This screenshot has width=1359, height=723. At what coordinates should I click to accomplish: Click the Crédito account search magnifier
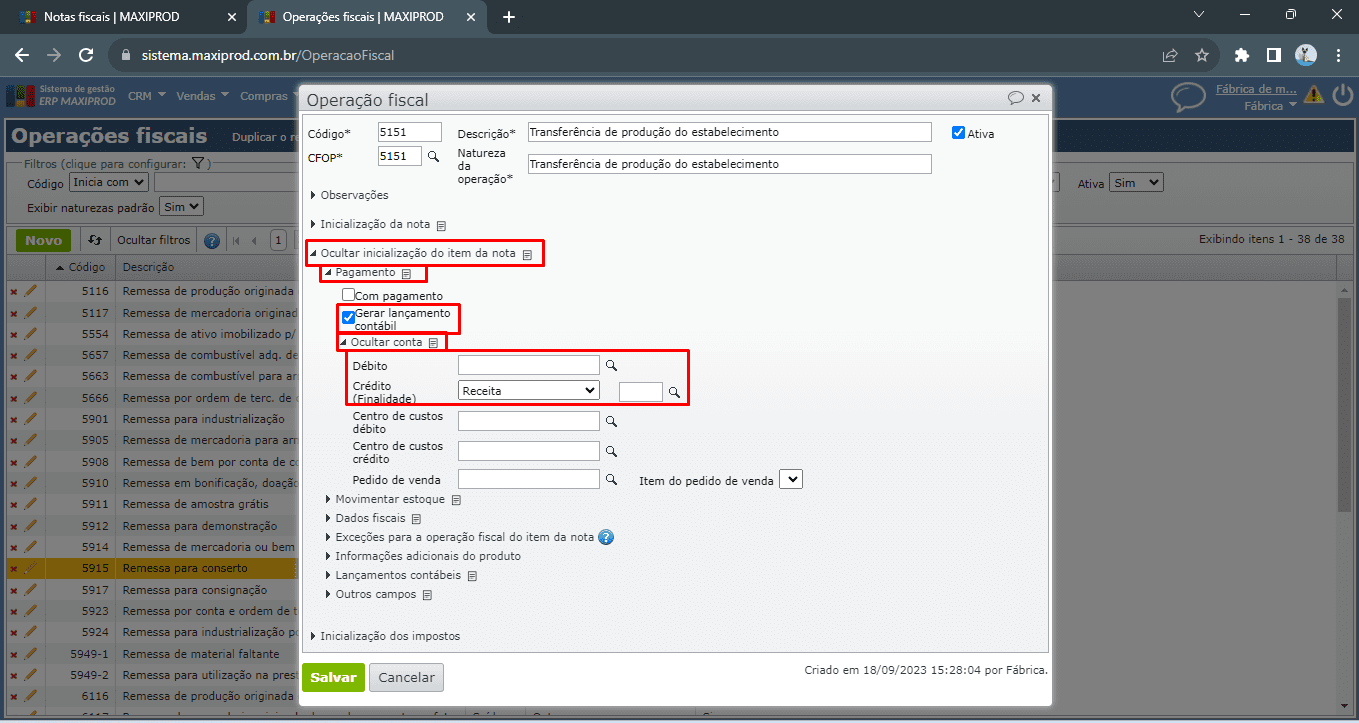(675, 392)
